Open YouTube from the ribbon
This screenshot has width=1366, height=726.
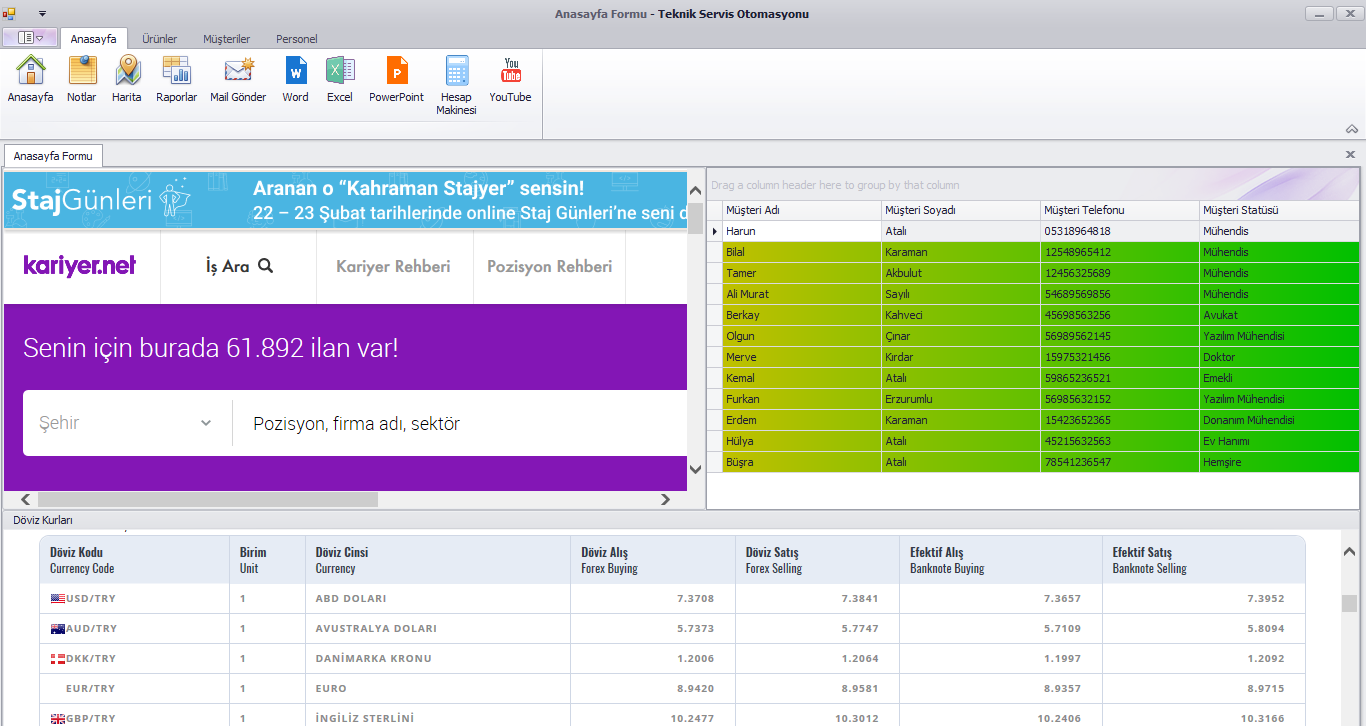click(510, 80)
